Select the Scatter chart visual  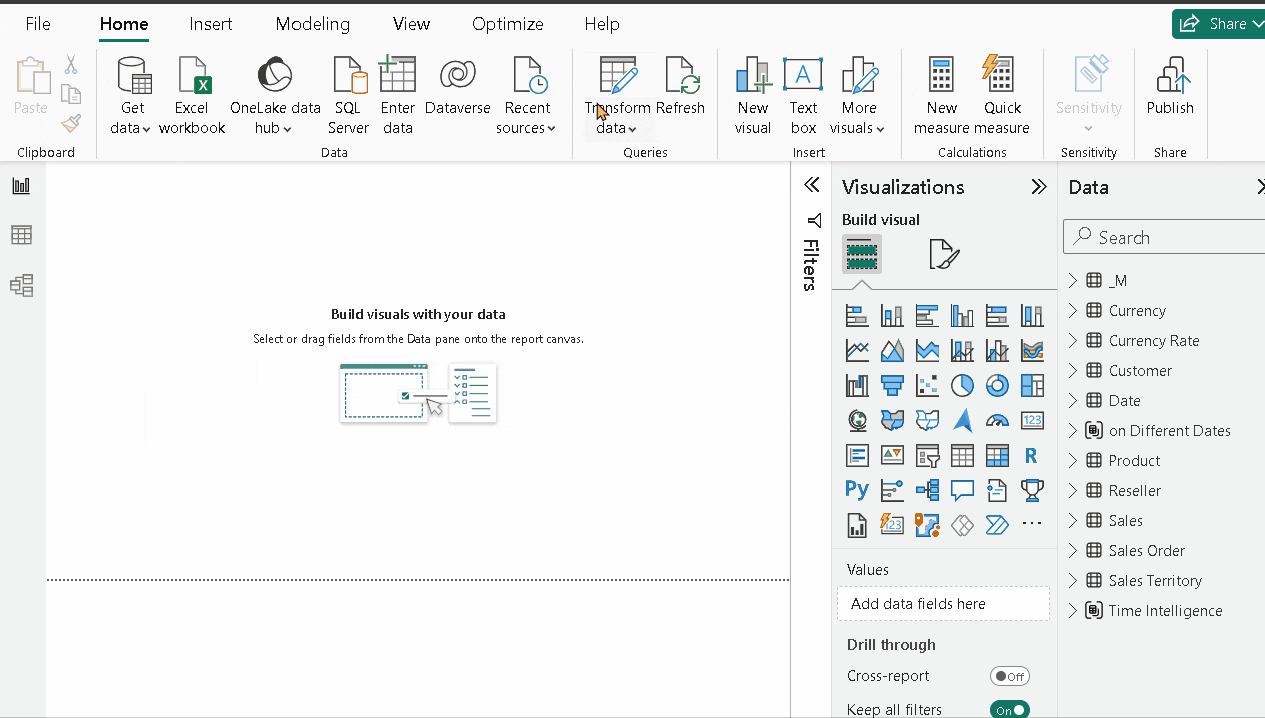pyautogui.click(x=927, y=386)
